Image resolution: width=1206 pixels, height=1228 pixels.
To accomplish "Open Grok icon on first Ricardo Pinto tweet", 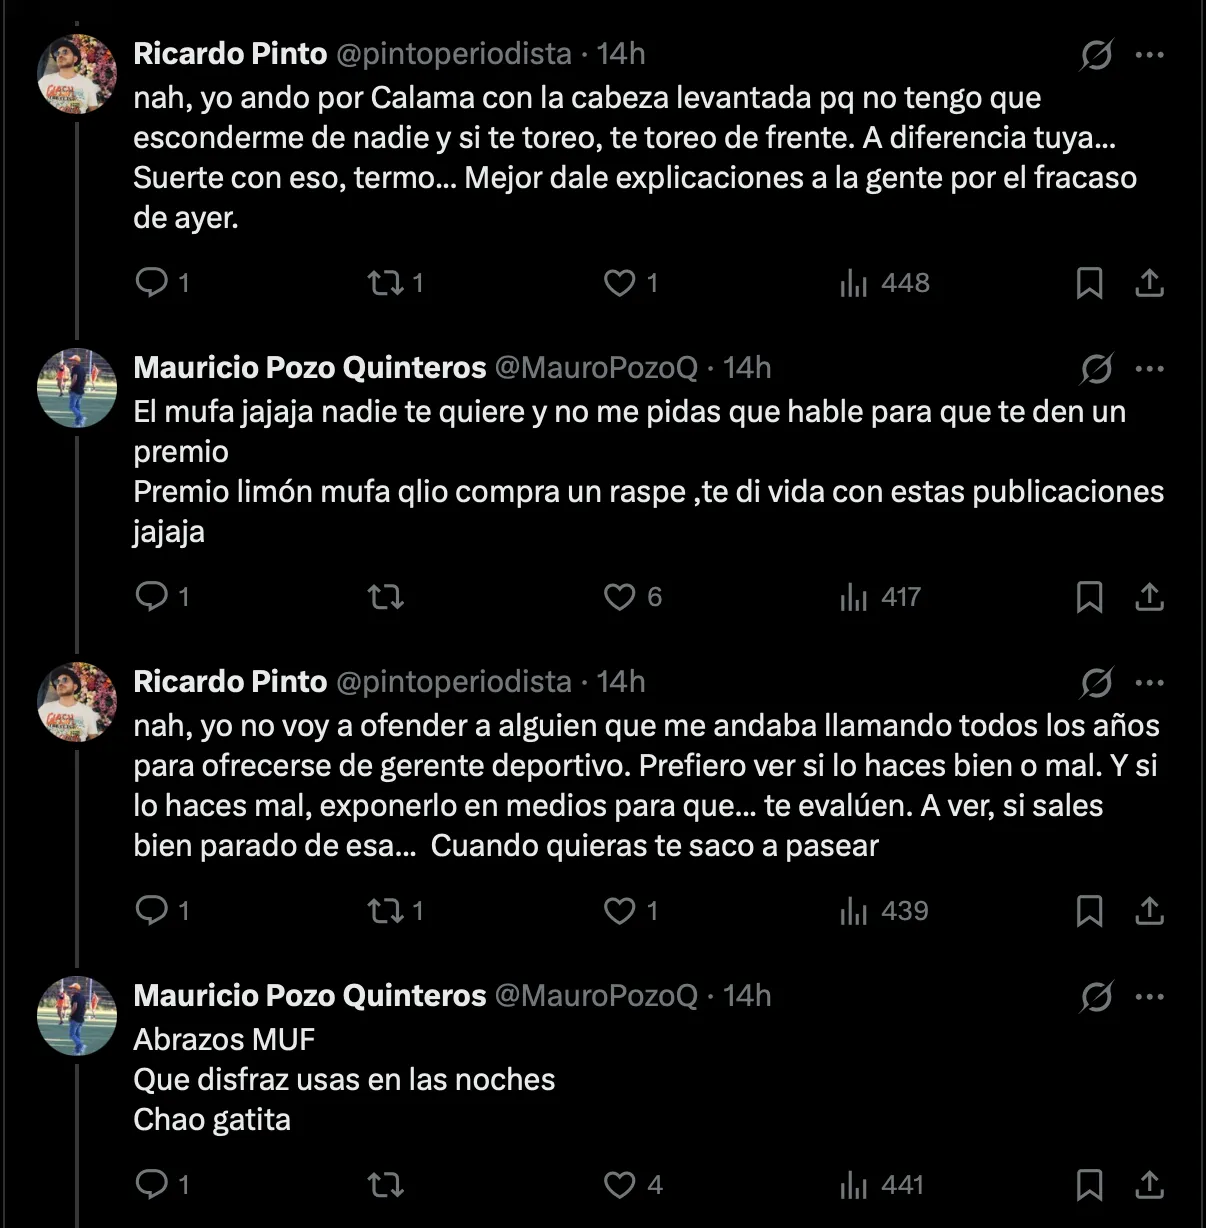I will tap(1096, 55).
